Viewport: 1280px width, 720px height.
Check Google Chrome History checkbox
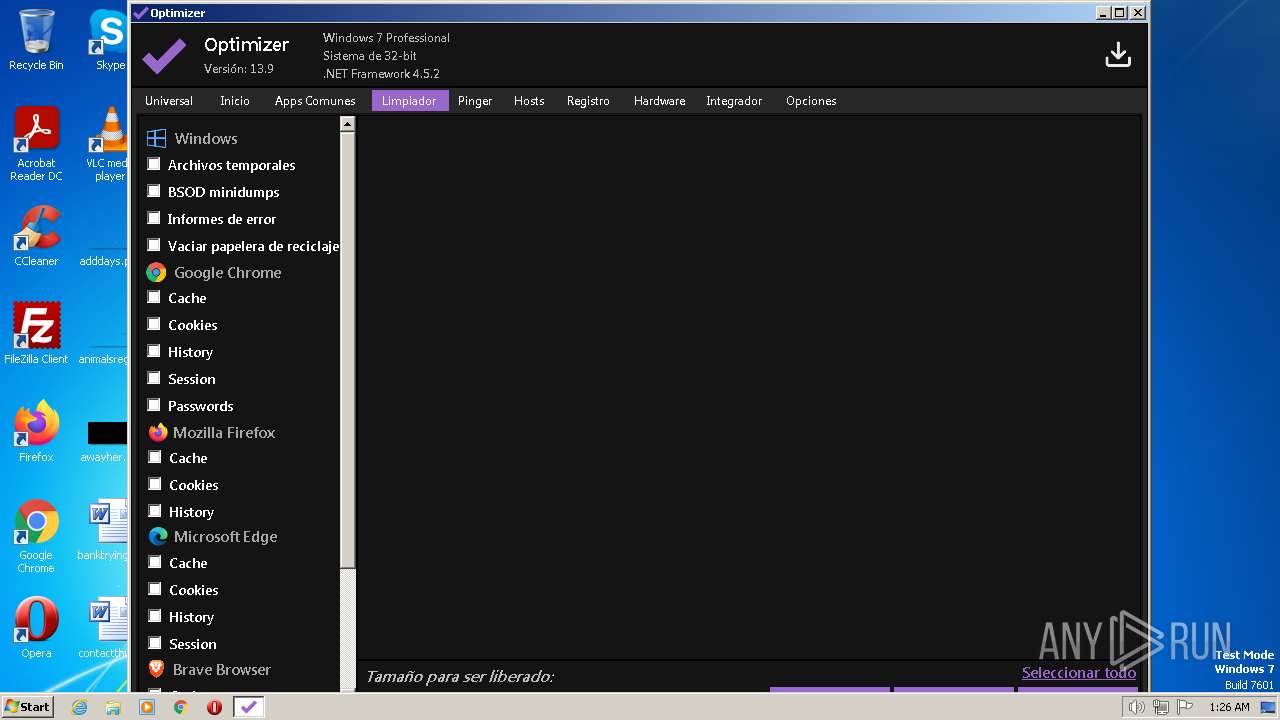[x=154, y=351]
